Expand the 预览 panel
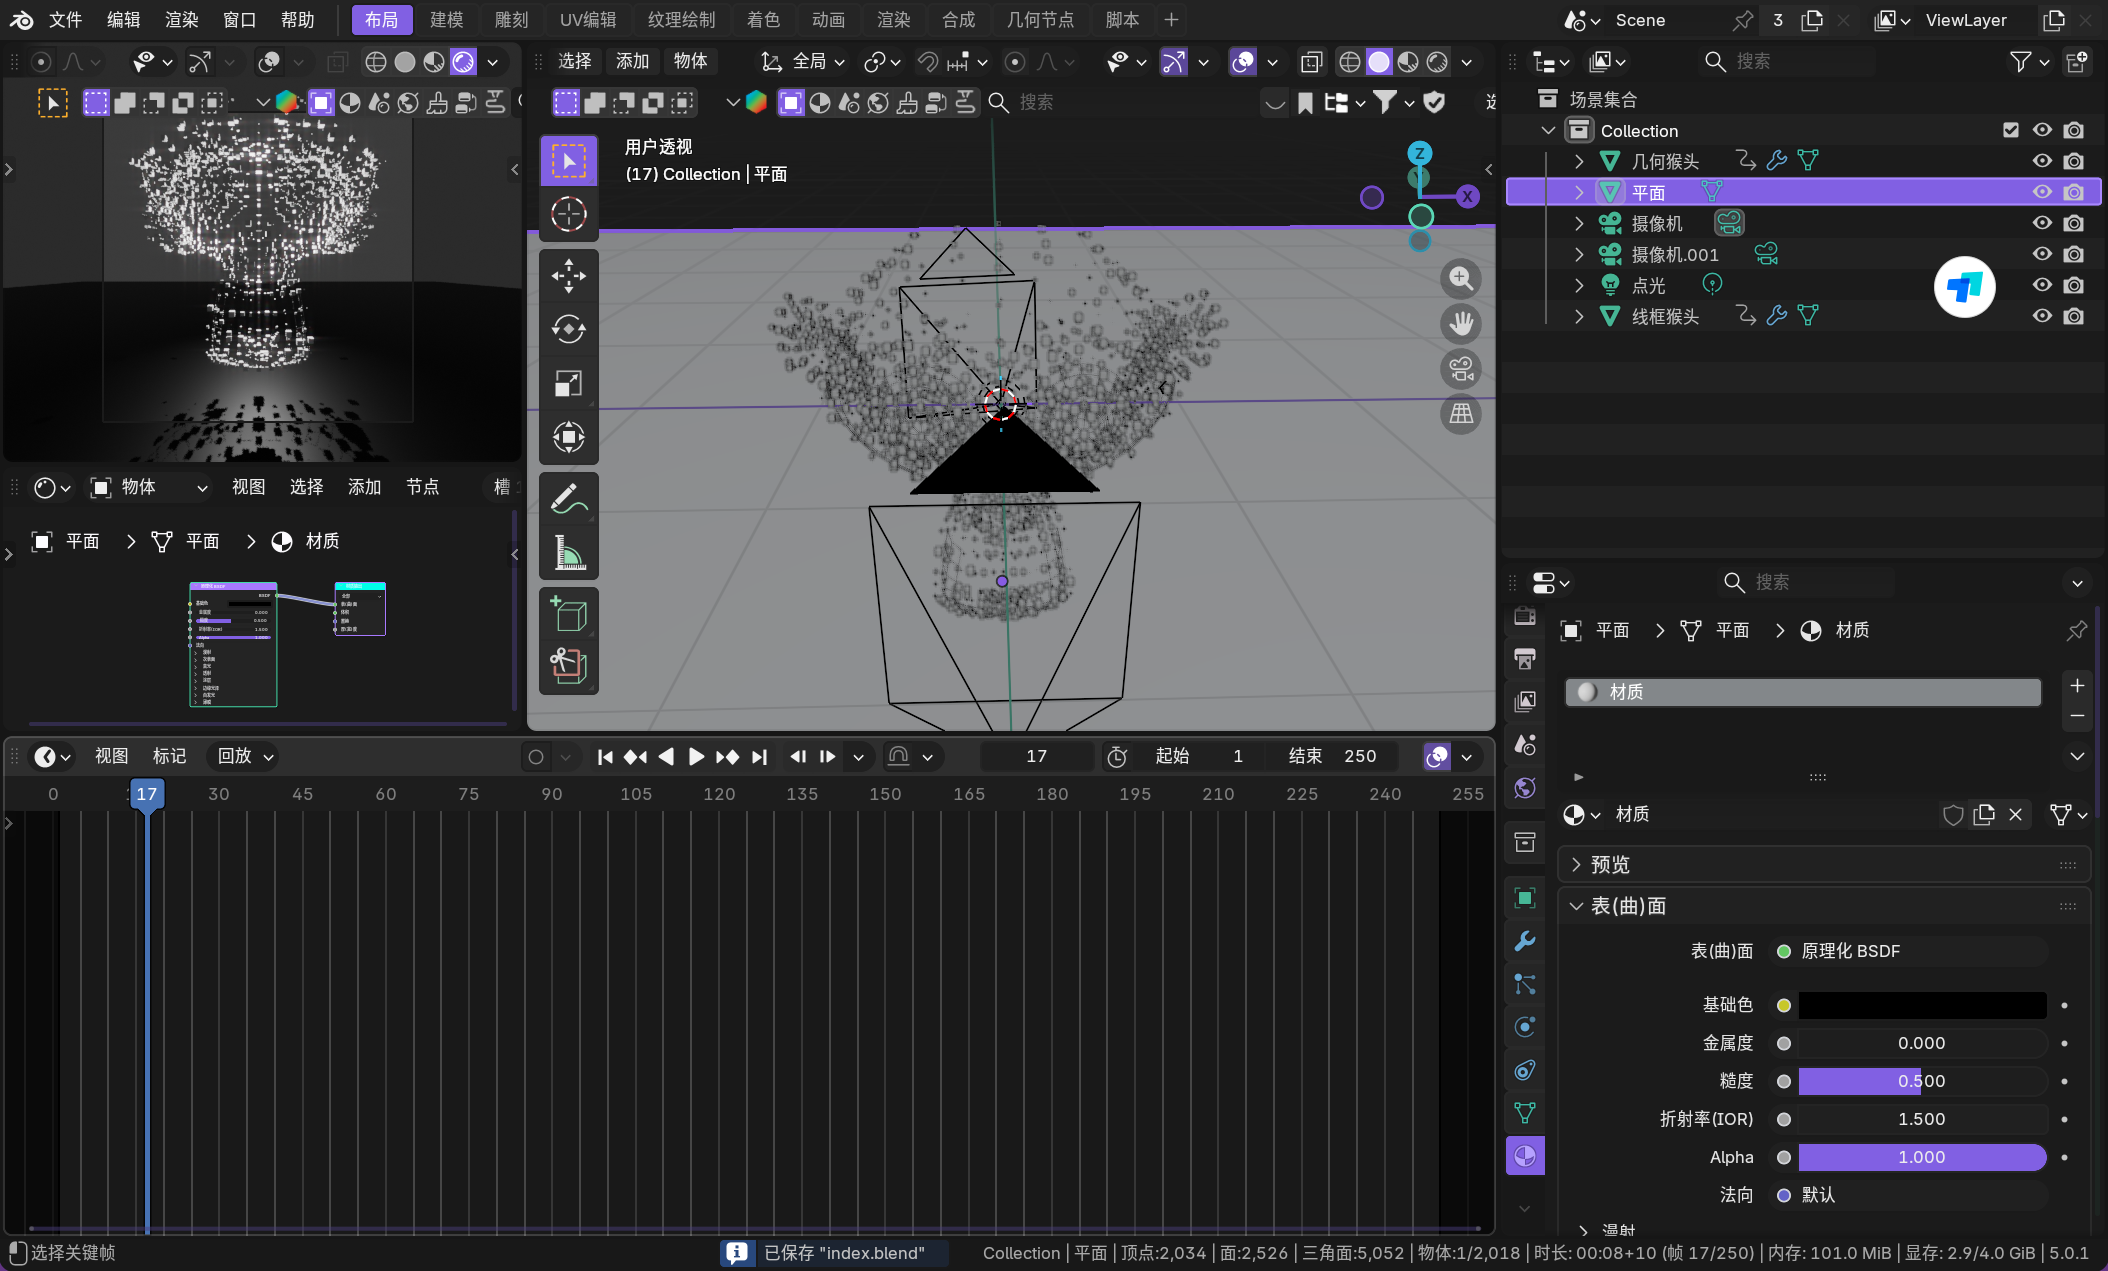The height and width of the screenshot is (1271, 2108). click(x=1610, y=864)
